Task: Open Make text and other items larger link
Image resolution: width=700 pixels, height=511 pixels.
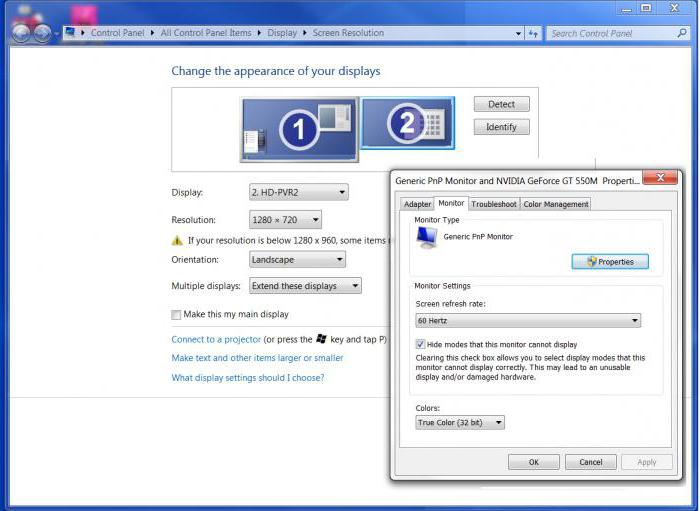Action: 258,358
